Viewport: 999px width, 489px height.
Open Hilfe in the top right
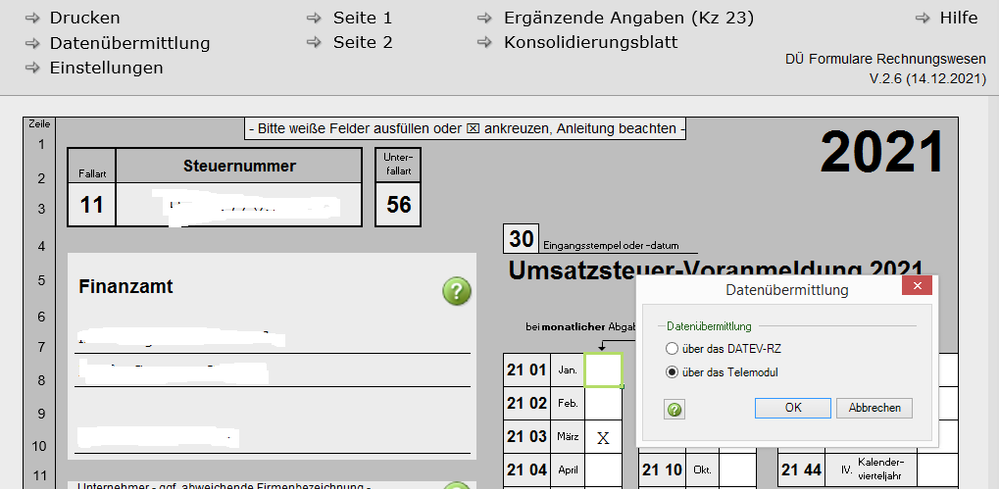tap(958, 18)
